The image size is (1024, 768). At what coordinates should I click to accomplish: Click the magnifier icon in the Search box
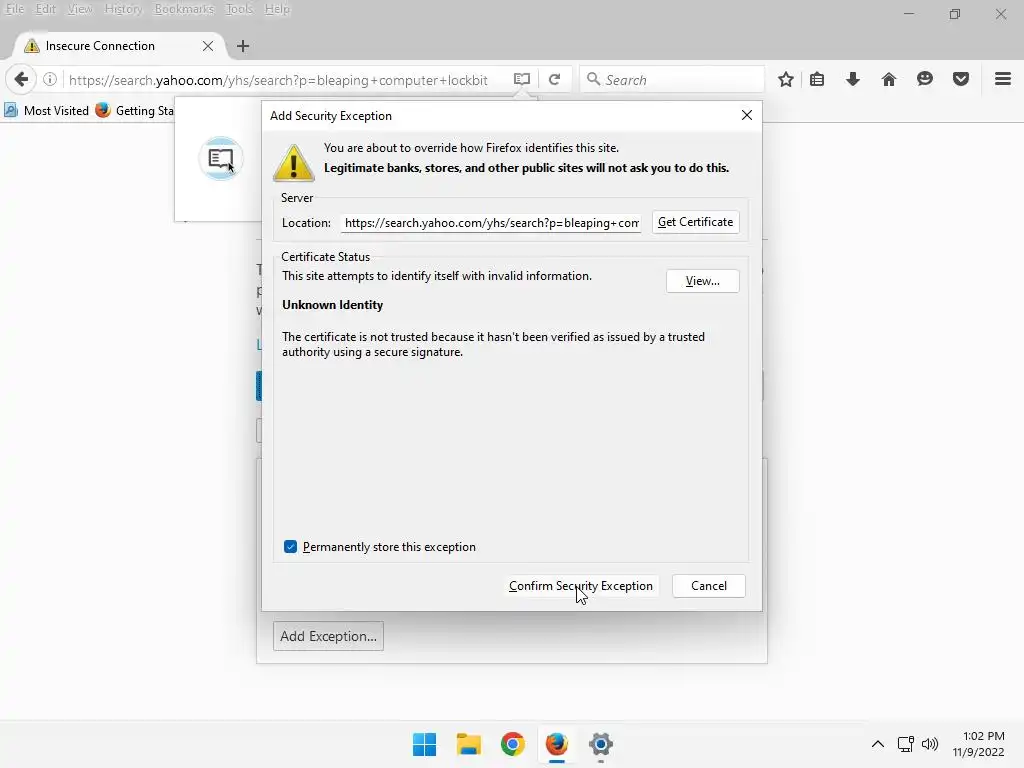(x=593, y=80)
